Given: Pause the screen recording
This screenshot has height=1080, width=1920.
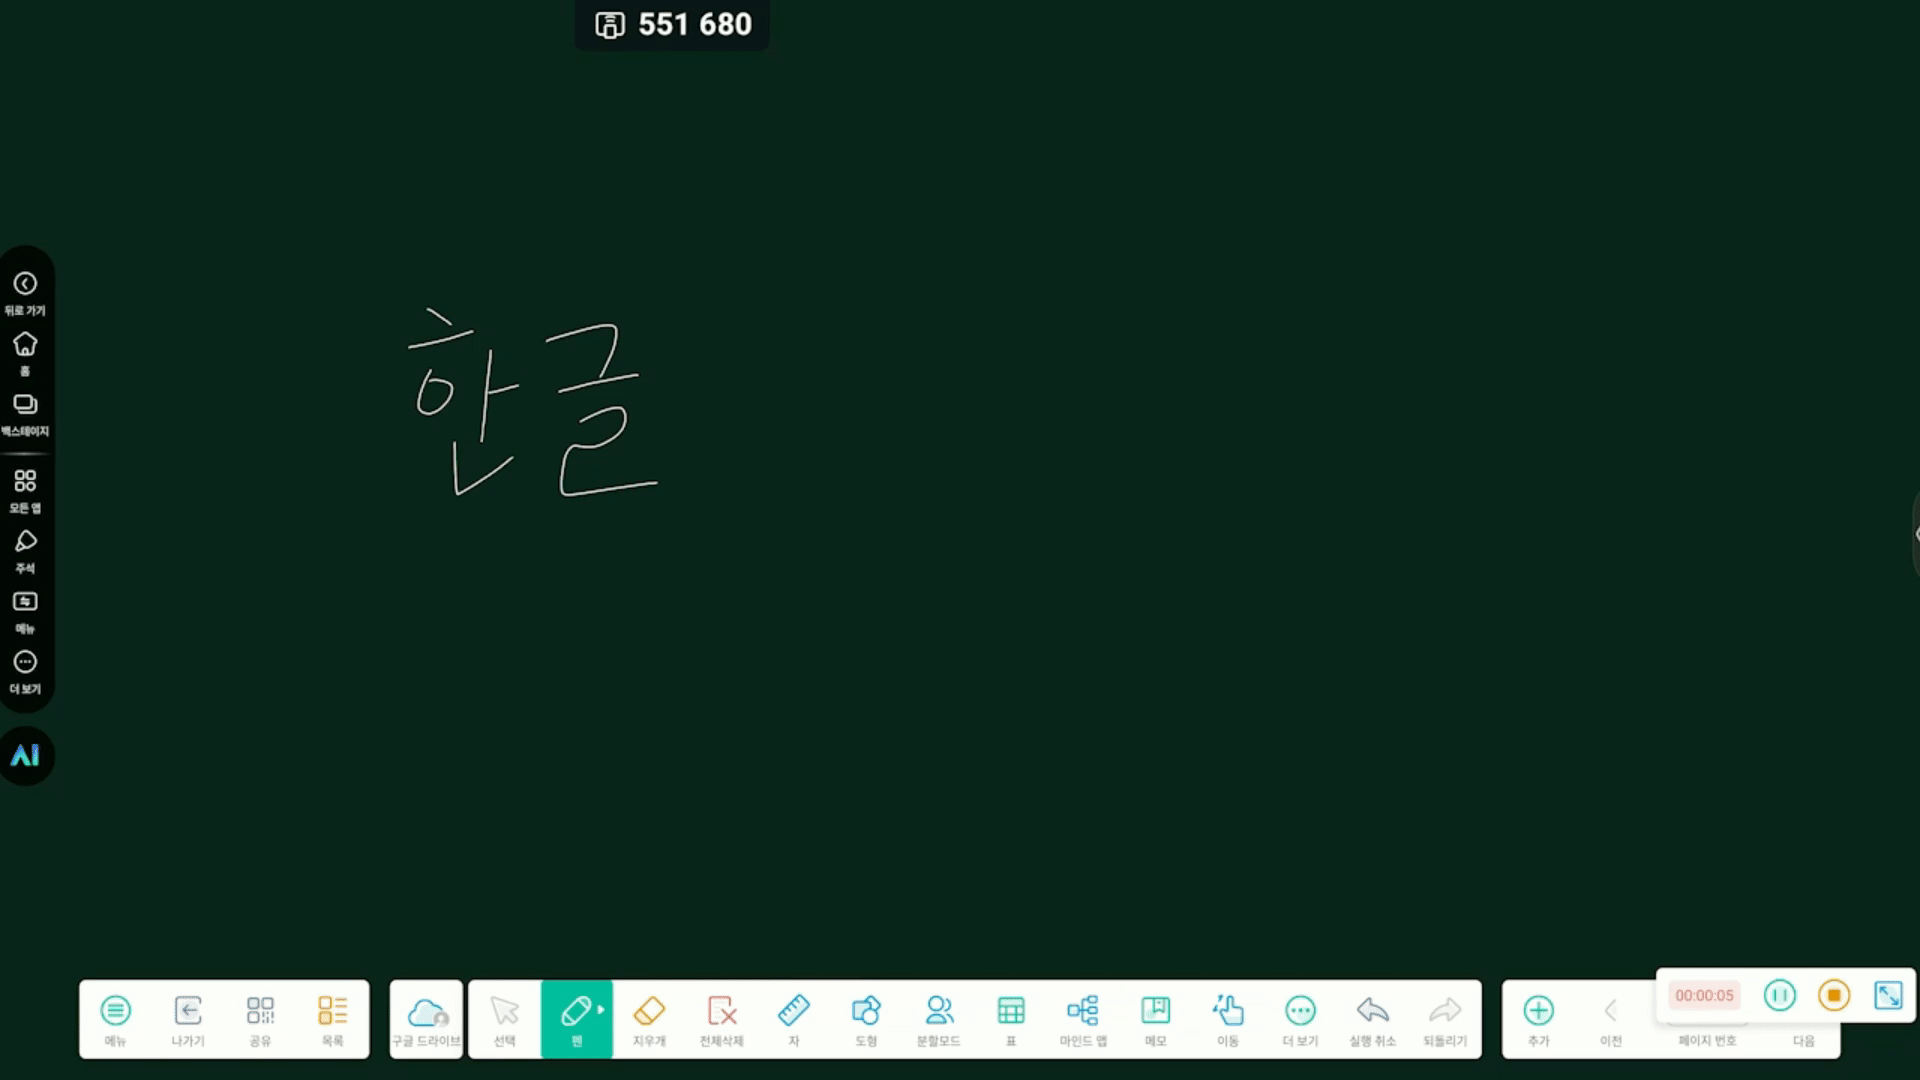Looking at the screenshot, I should click(1779, 995).
